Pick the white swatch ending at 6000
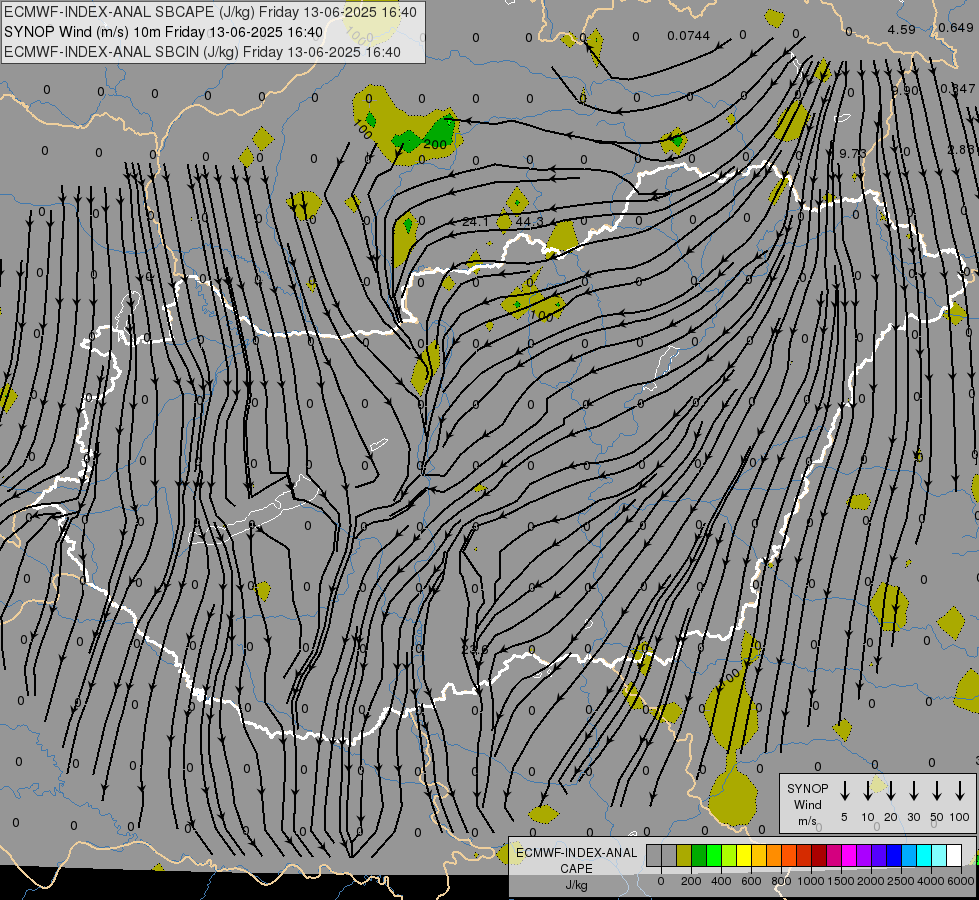979x900 pixels. tap(953, 855)
